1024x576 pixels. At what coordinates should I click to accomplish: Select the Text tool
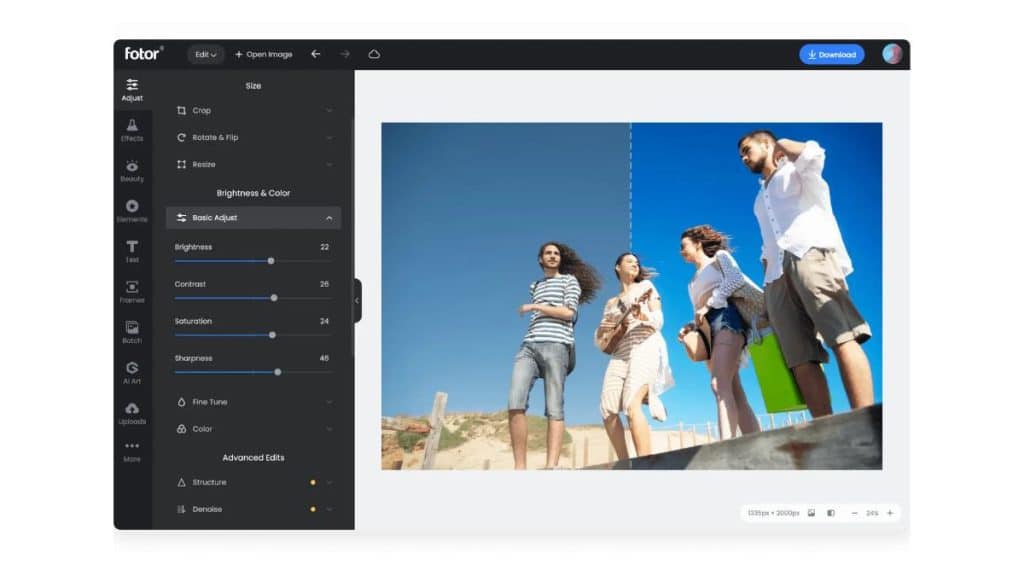click(132, 250)
